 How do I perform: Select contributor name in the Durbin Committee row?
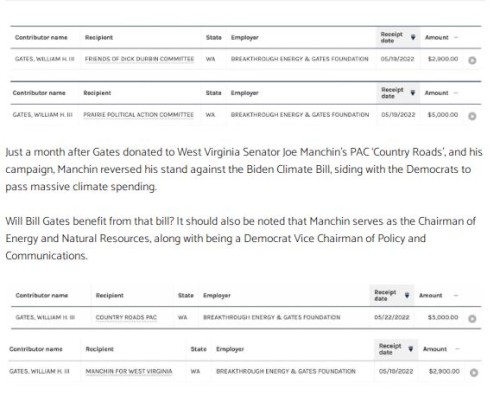pyautogui.click(x=45, y=59)
